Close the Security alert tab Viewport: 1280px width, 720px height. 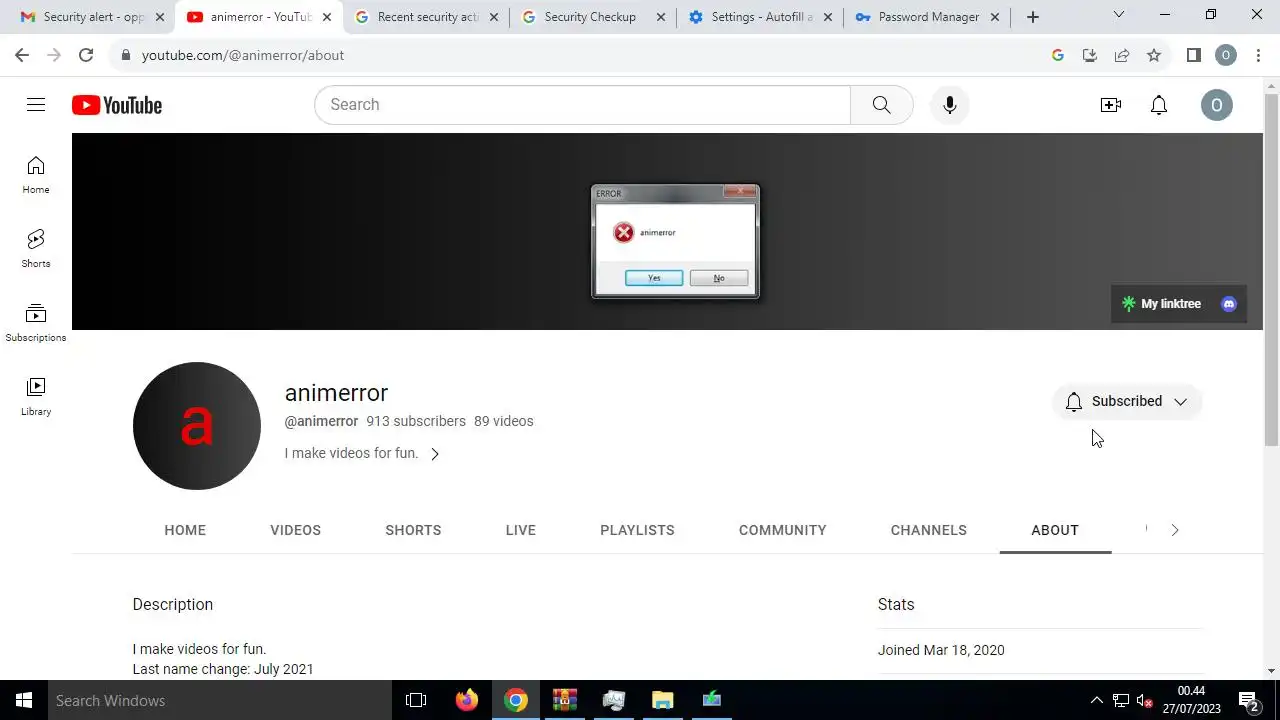coord(159,17)
